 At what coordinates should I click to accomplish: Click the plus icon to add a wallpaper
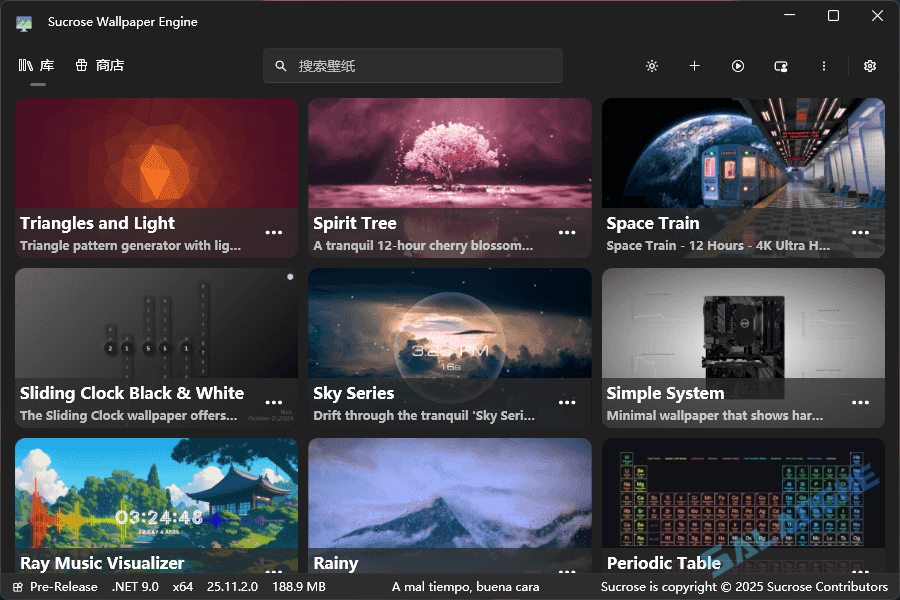pos(694,66)
